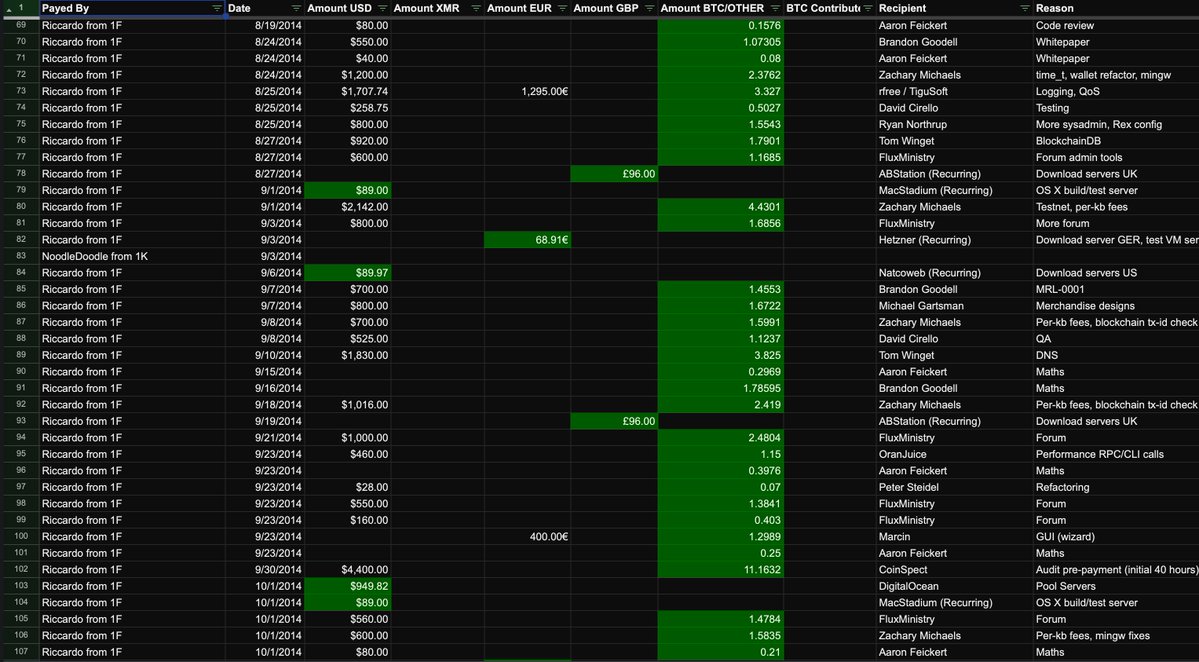This screenshot has height=662, width=1199.
Task: Select the $89.97 cell
Action: (x=347, y=273)
